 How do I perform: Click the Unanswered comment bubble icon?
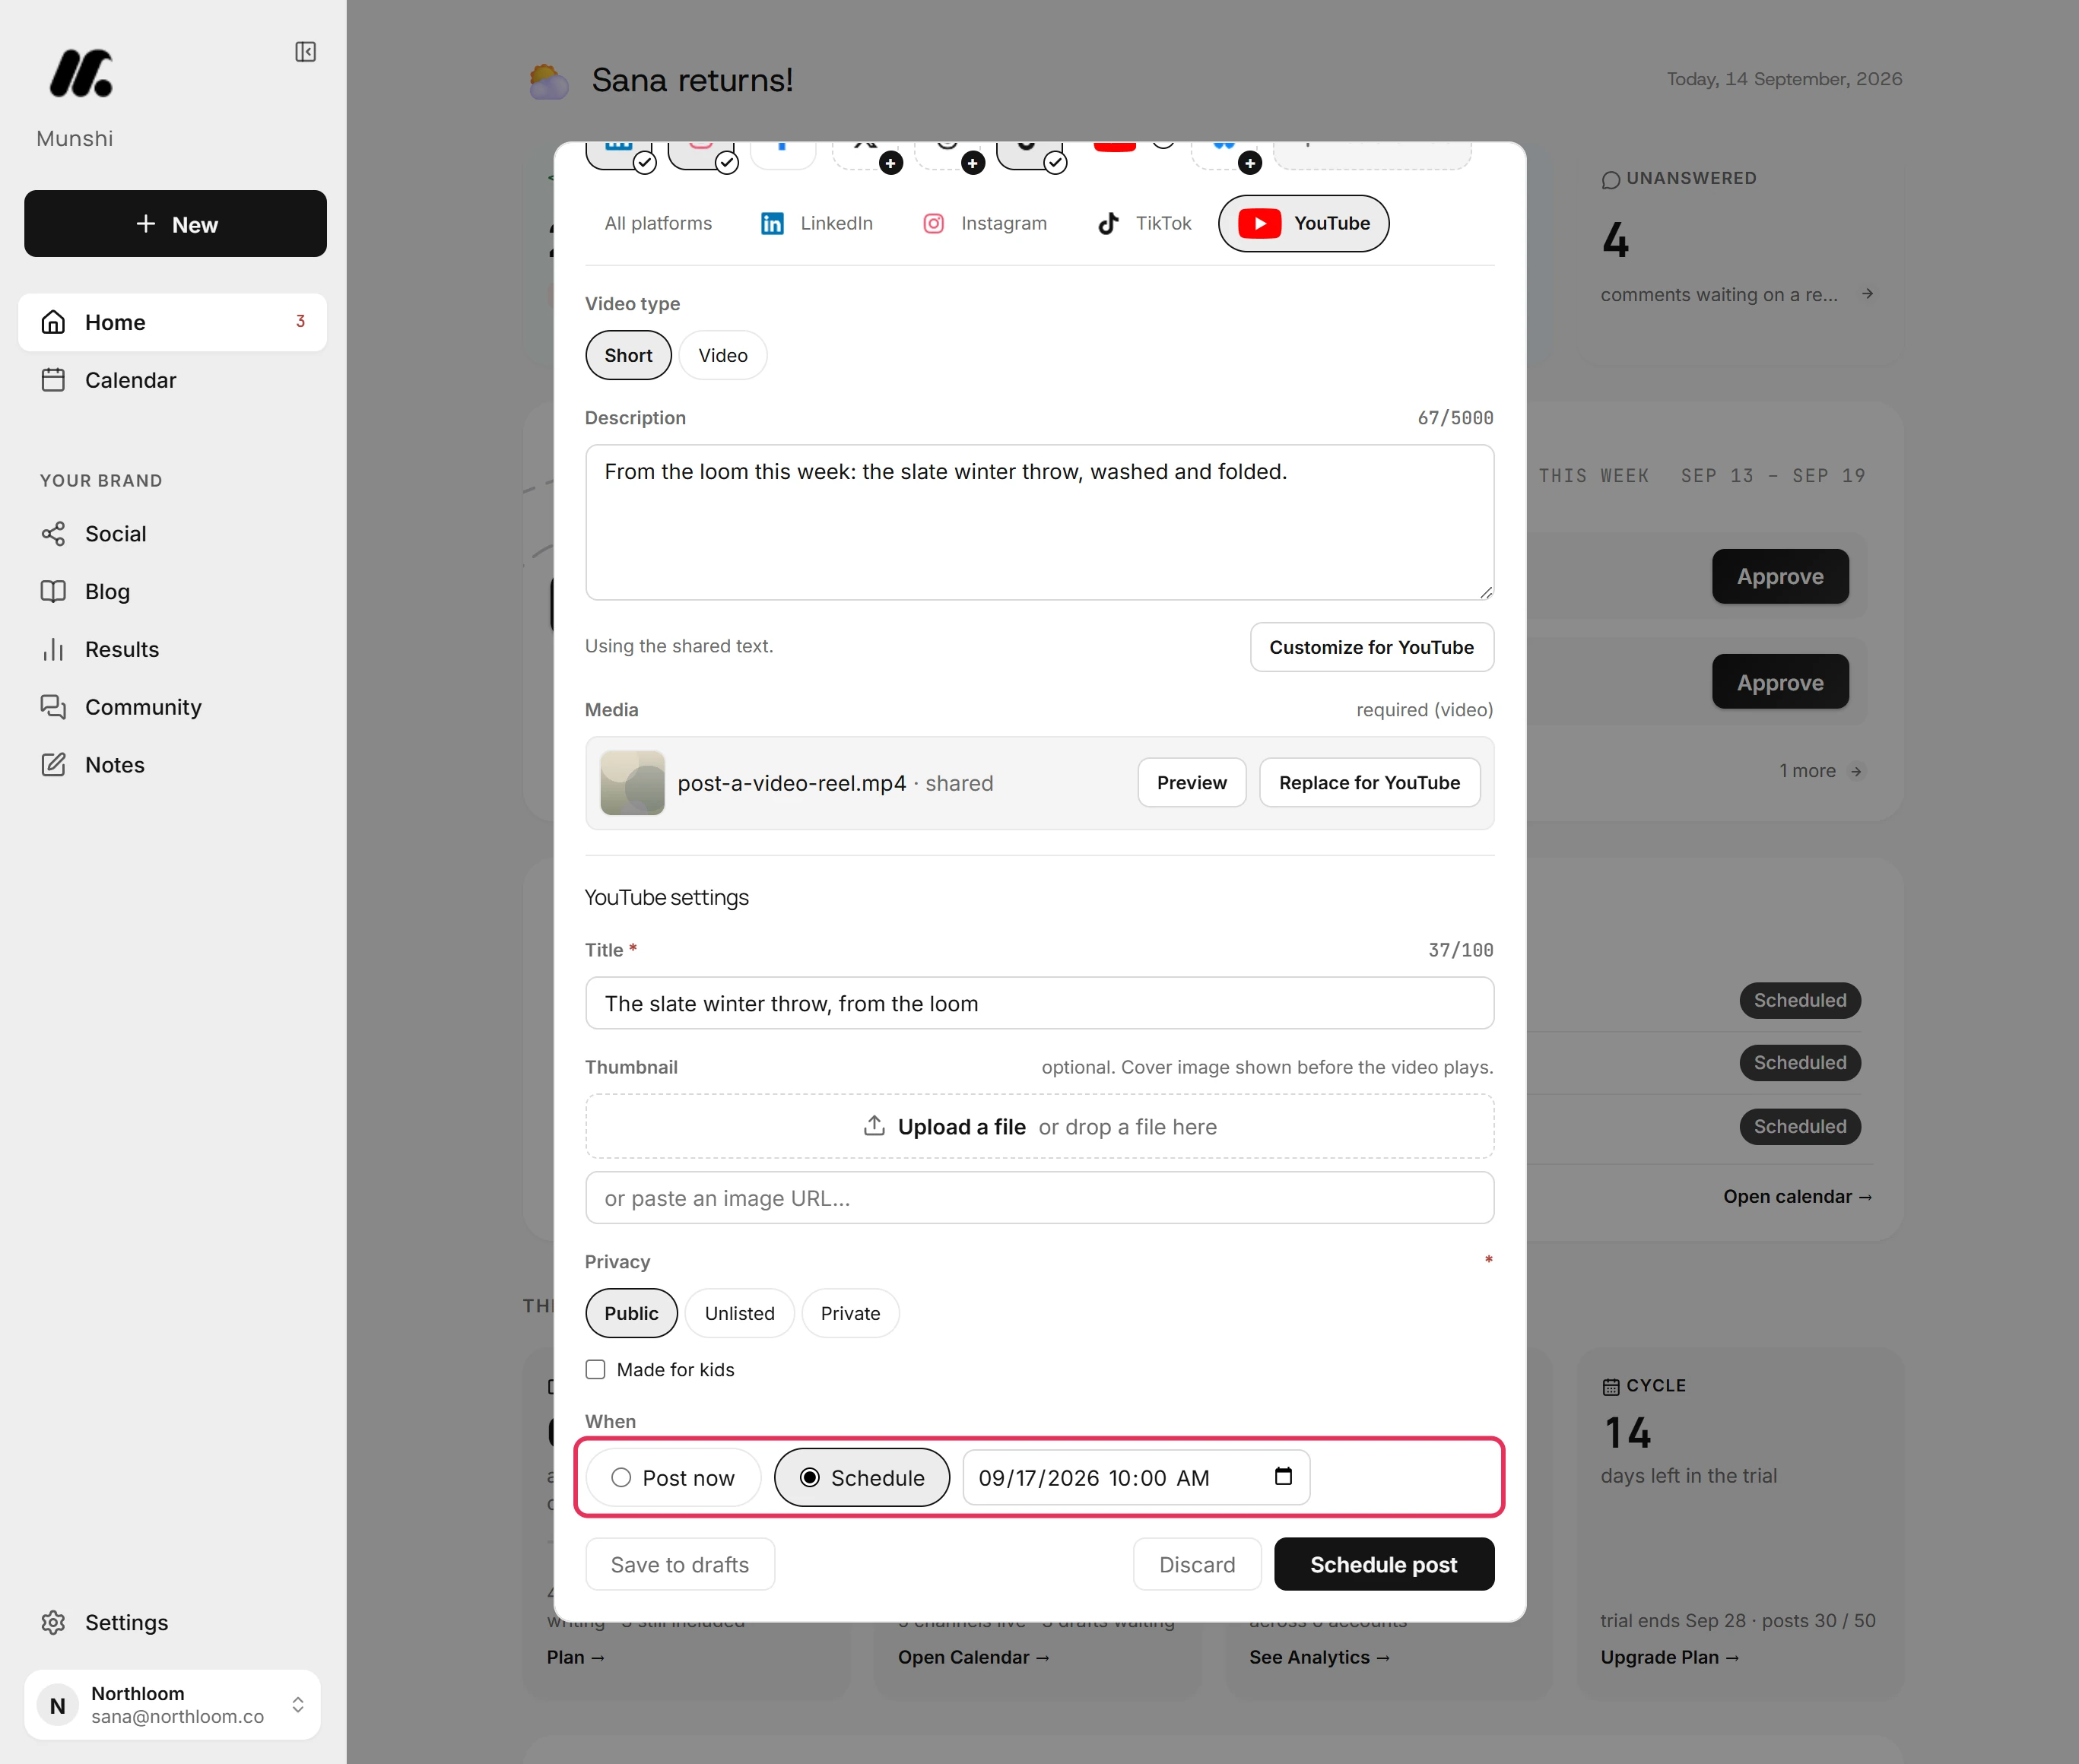[x=1610, y=180]
